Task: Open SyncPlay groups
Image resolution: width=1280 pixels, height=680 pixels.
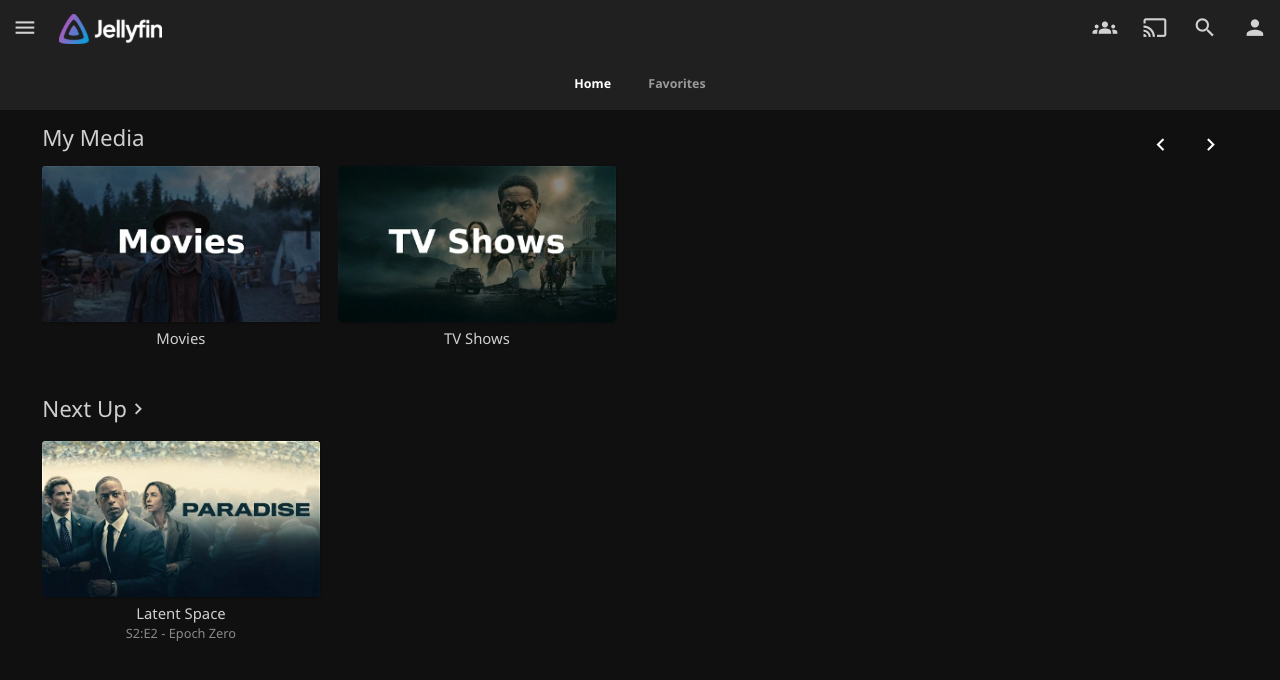Action: click(x=1104, y=27)
